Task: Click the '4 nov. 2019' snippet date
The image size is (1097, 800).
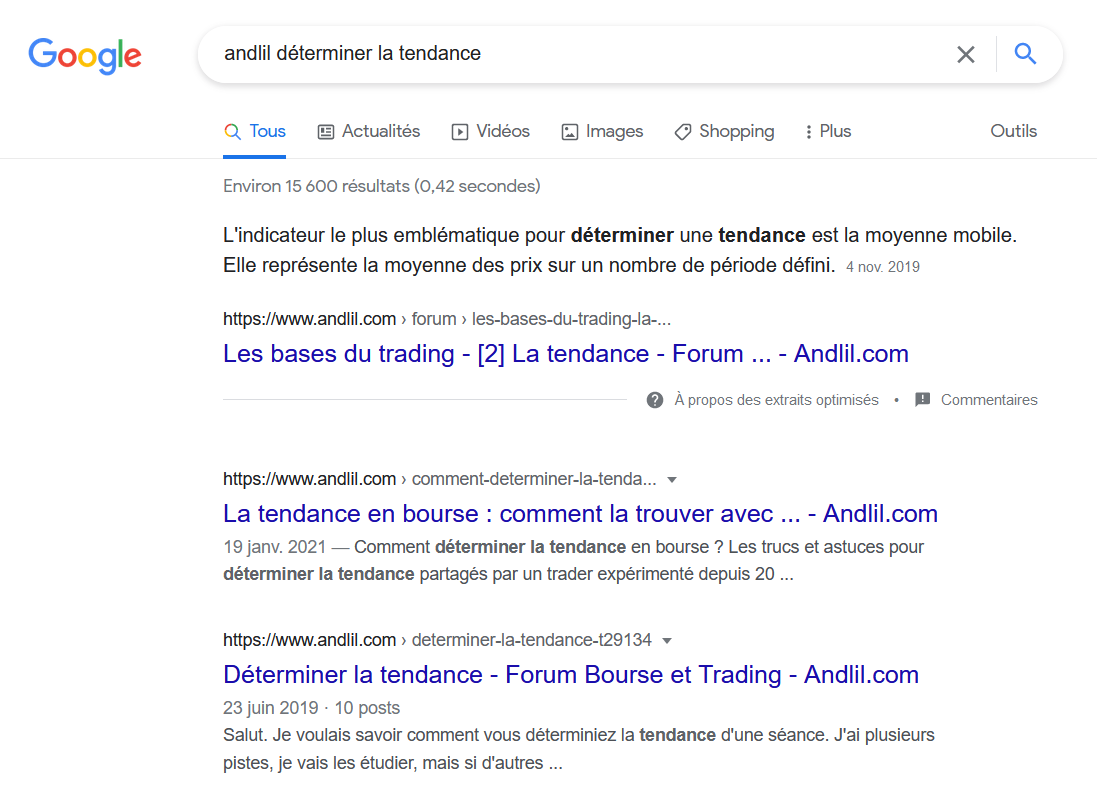Action: click(882, 267)
